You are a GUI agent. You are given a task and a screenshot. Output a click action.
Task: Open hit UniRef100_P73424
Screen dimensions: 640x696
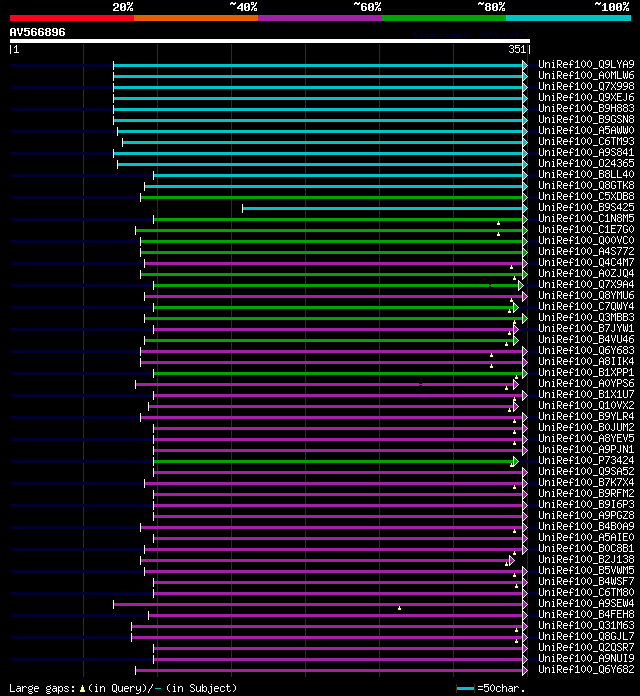pos(586,460)
